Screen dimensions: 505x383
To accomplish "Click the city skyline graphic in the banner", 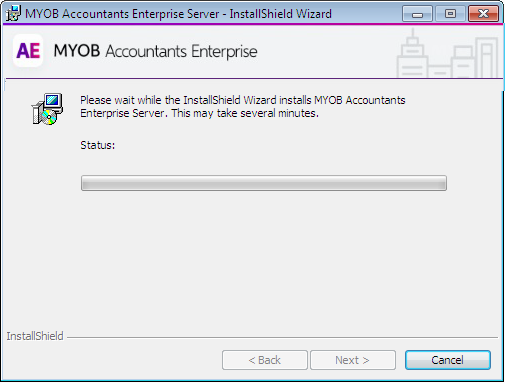I will tap(448, 54).
